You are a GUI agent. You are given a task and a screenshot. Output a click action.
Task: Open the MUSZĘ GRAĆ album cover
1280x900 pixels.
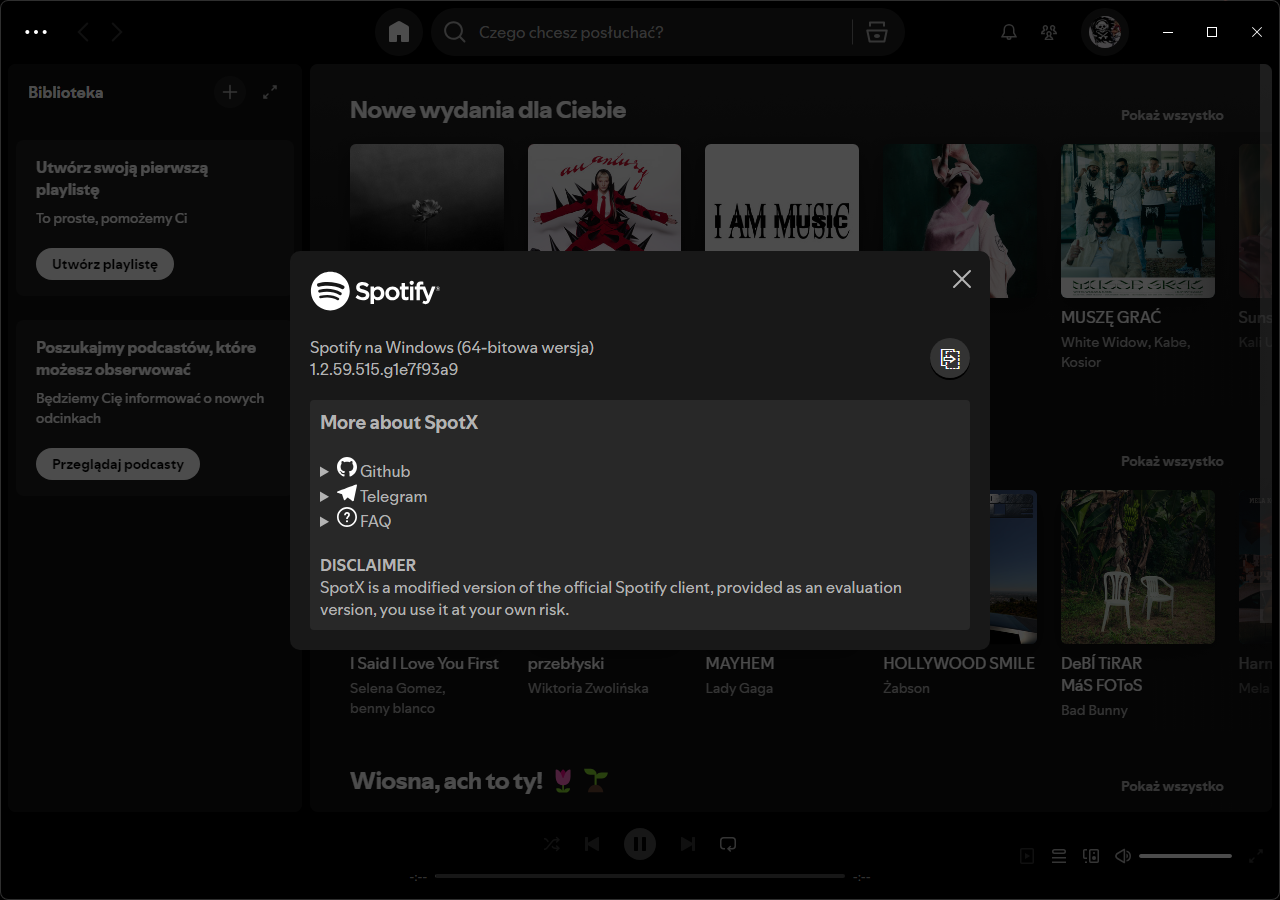click(1138, 221)
